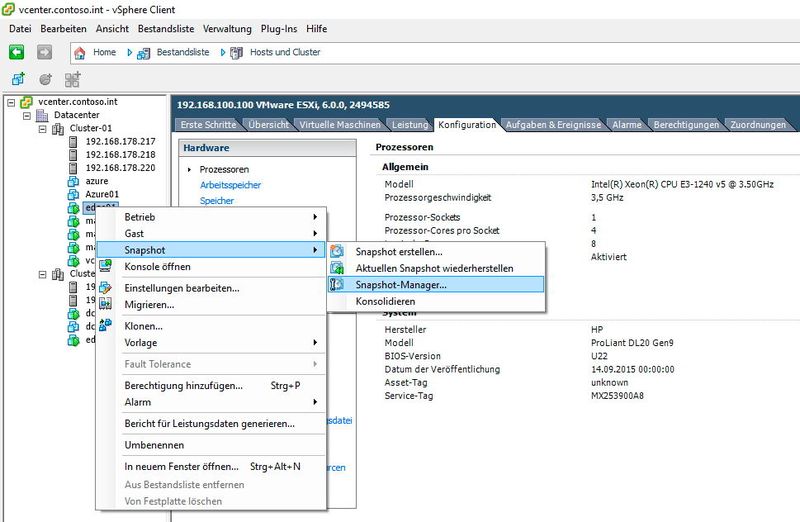Click the Migrieren icon in context menu
Image resolution: width=800 pixels, height=522 pixels.
105,304
